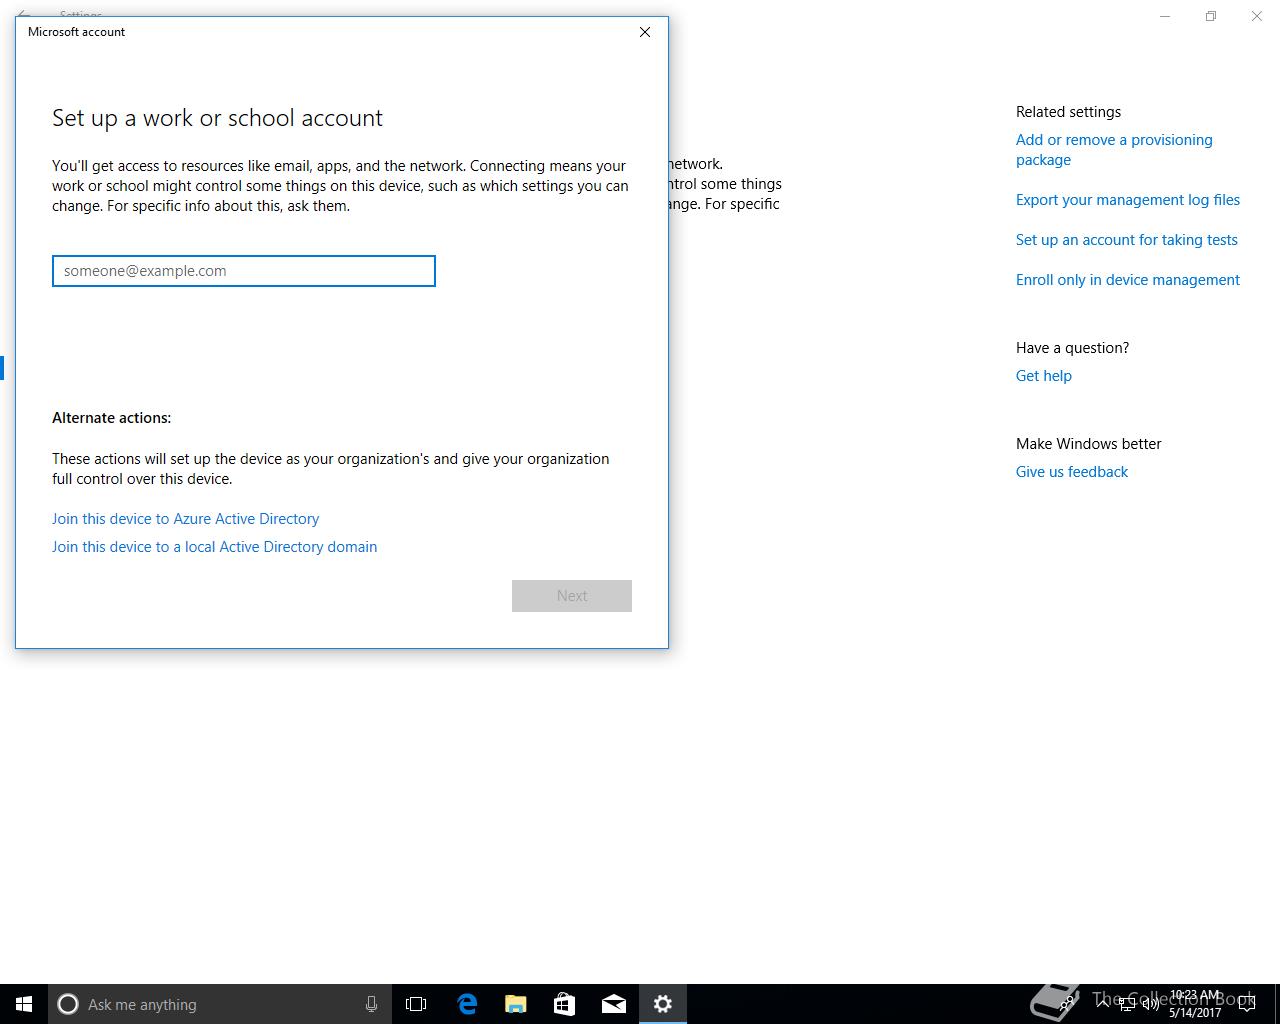Open Set up an account for taking tests
1280x1024 pixels.
[x=1127, y=240]
